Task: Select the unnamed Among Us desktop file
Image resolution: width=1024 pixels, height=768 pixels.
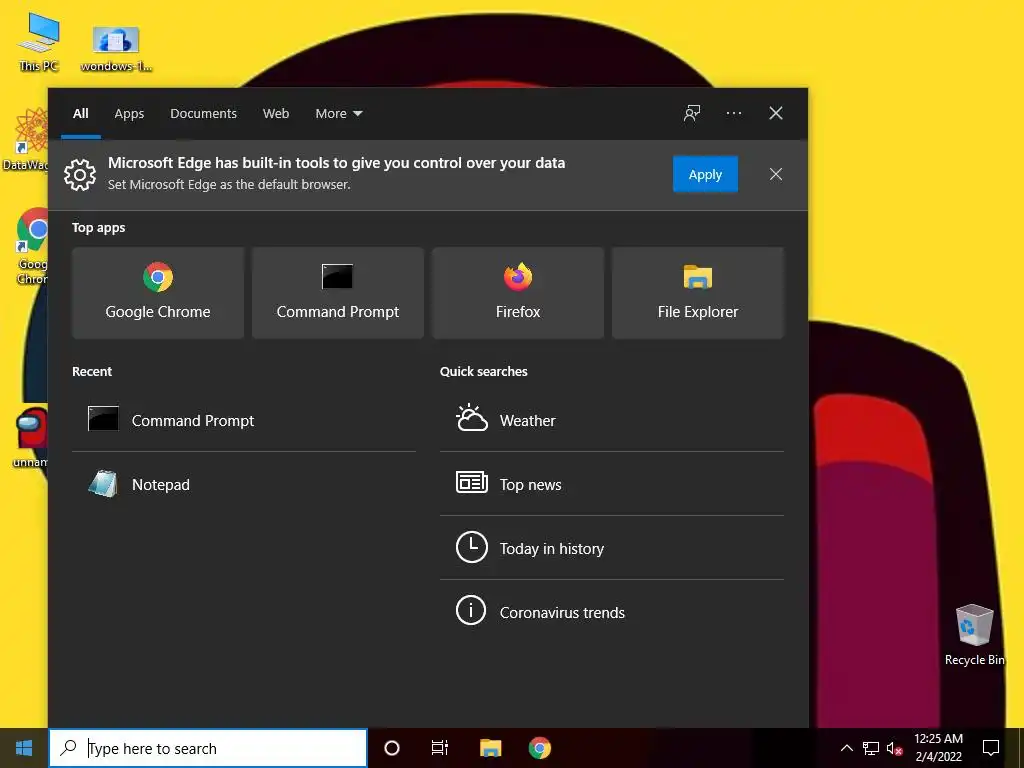Action: 30,438
